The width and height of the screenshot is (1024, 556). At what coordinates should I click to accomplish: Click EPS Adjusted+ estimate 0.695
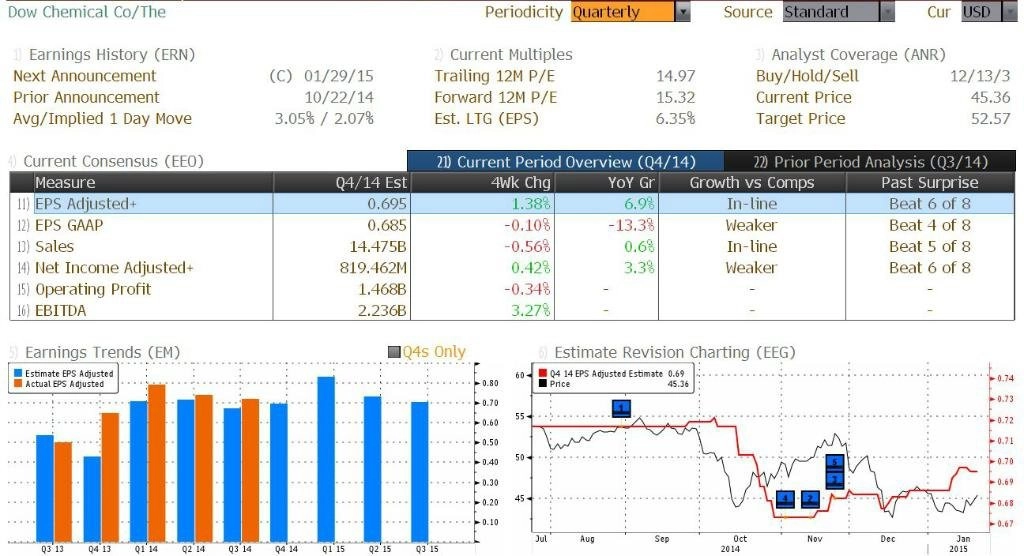387,204
